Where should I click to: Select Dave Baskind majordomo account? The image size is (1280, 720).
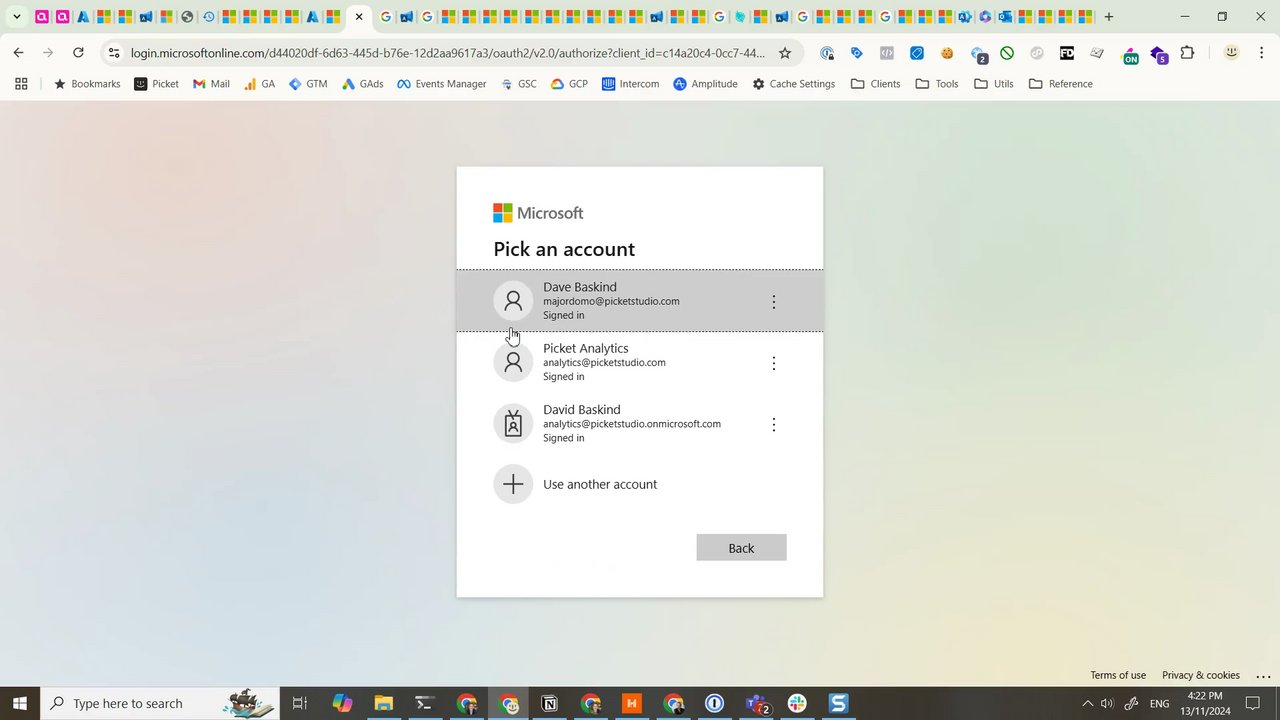pyautogui.click(x=640, y=301)
